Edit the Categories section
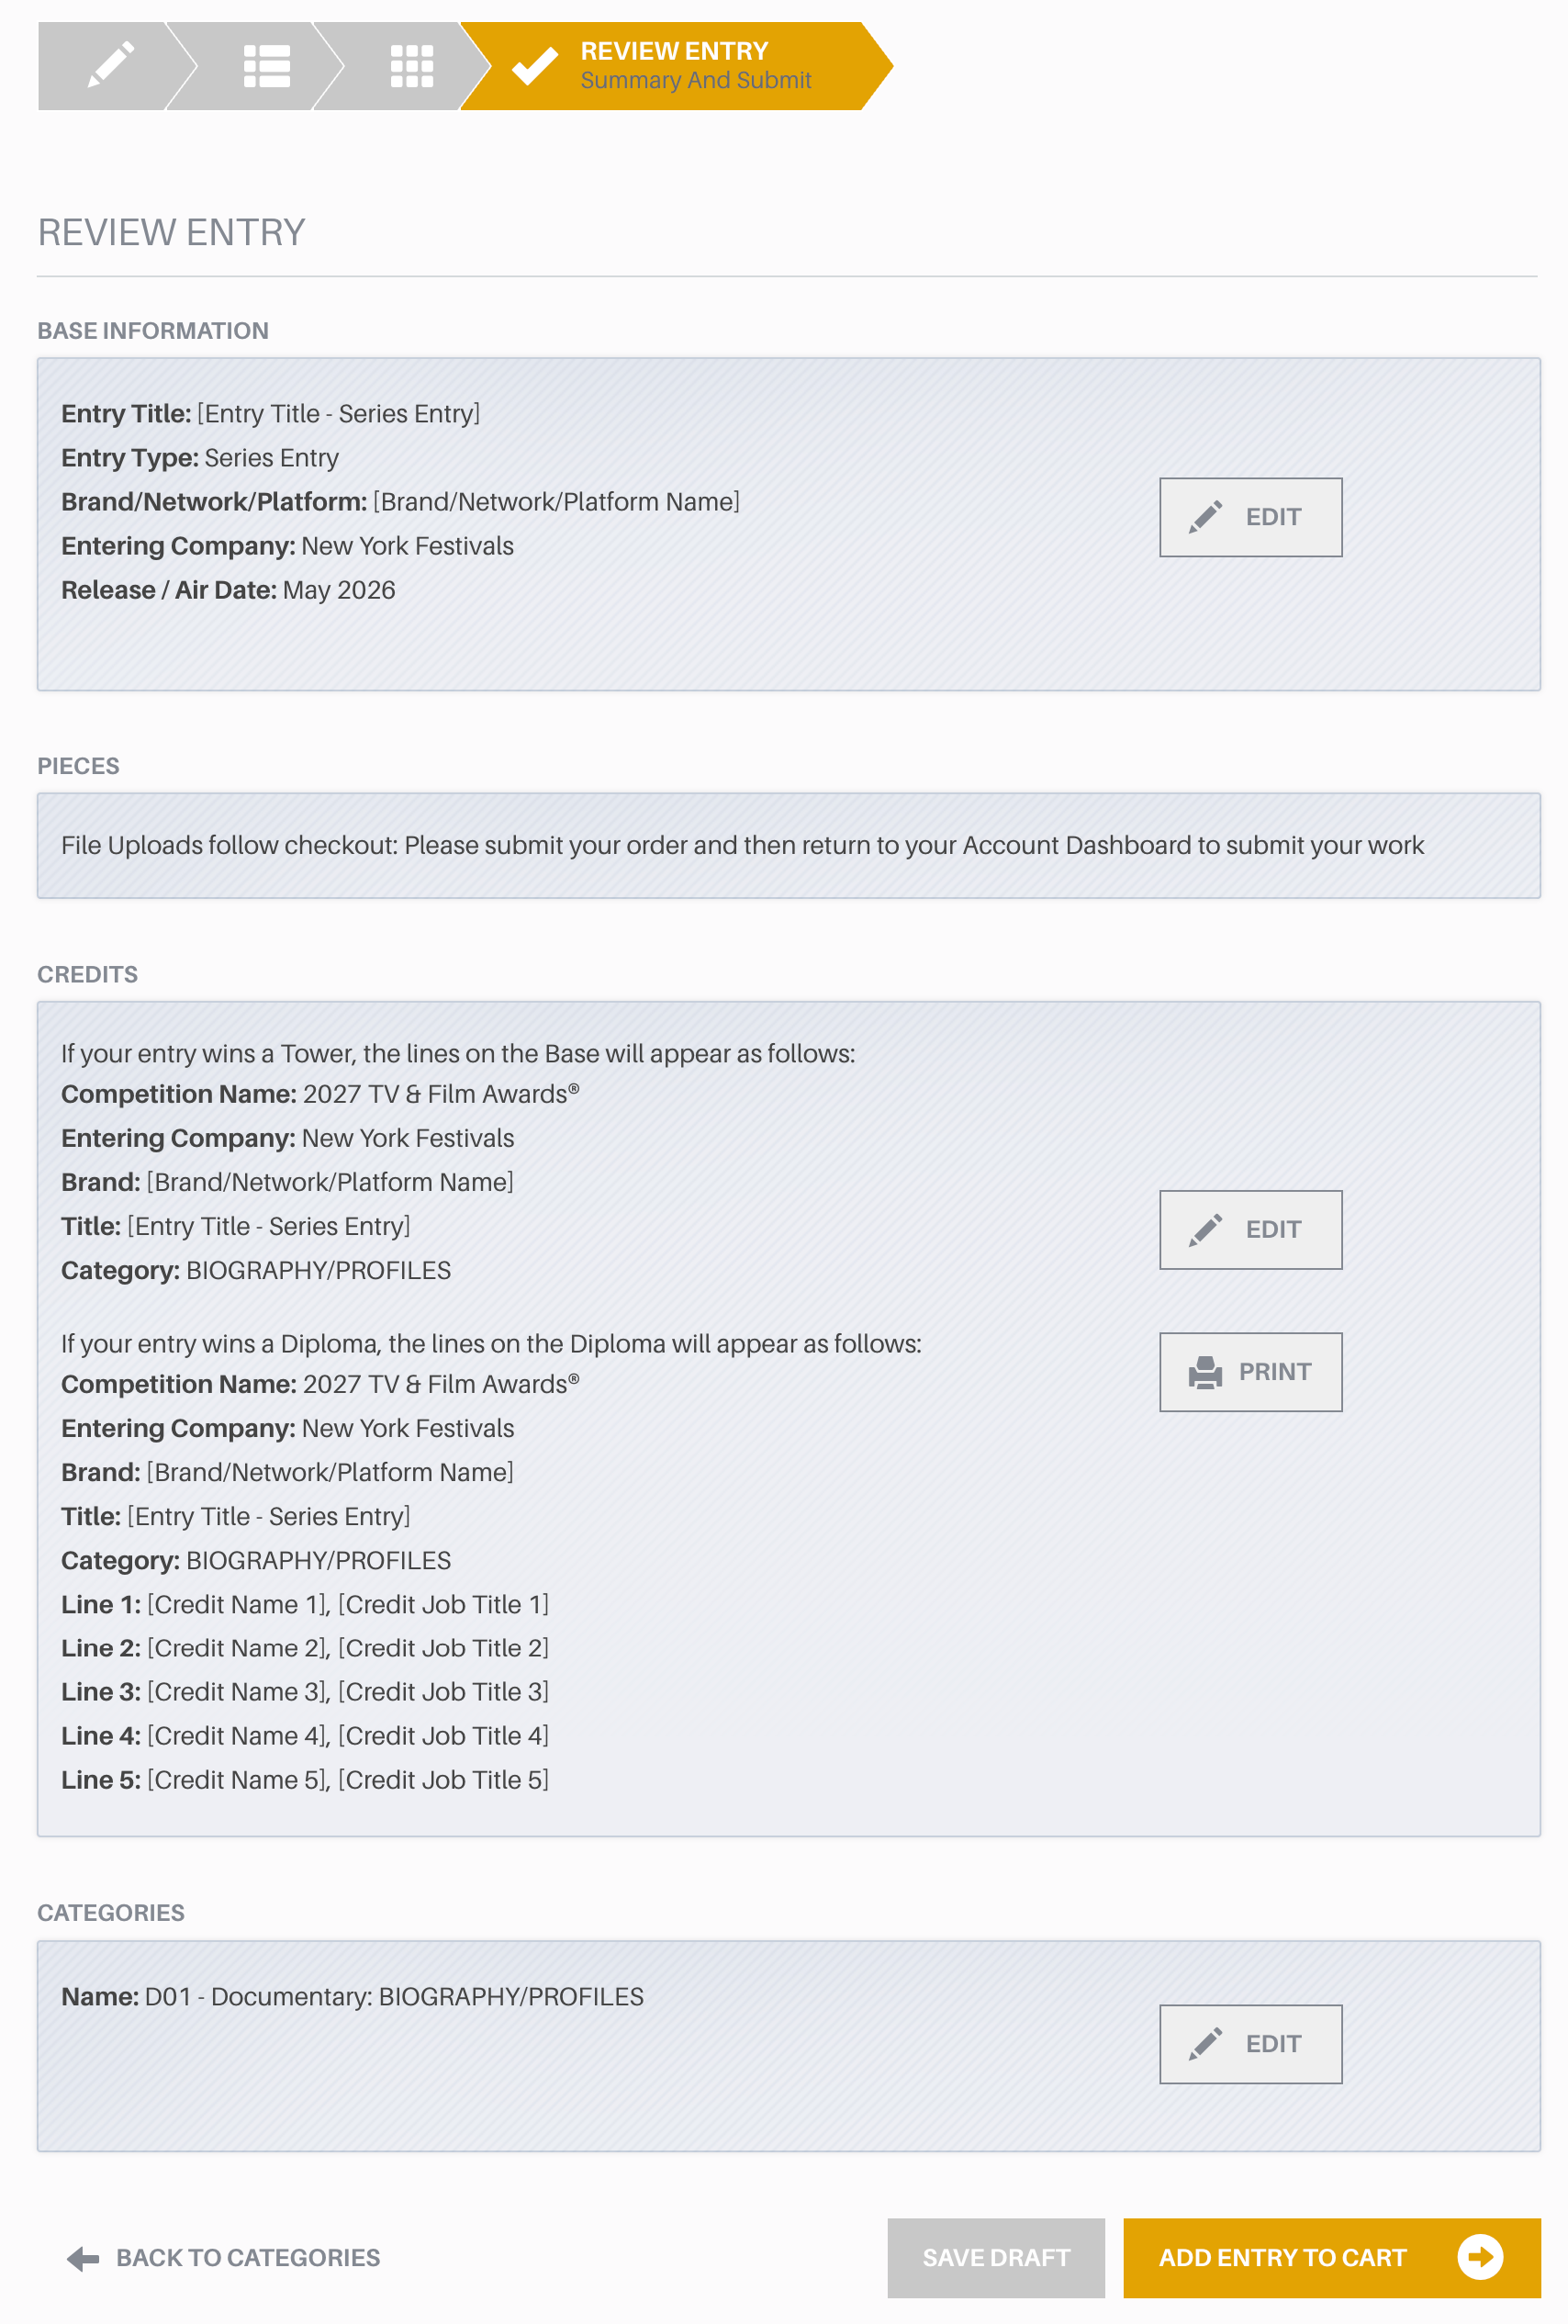The width and height of the screenshot is (1568, 2324). click(1250, 2044)
